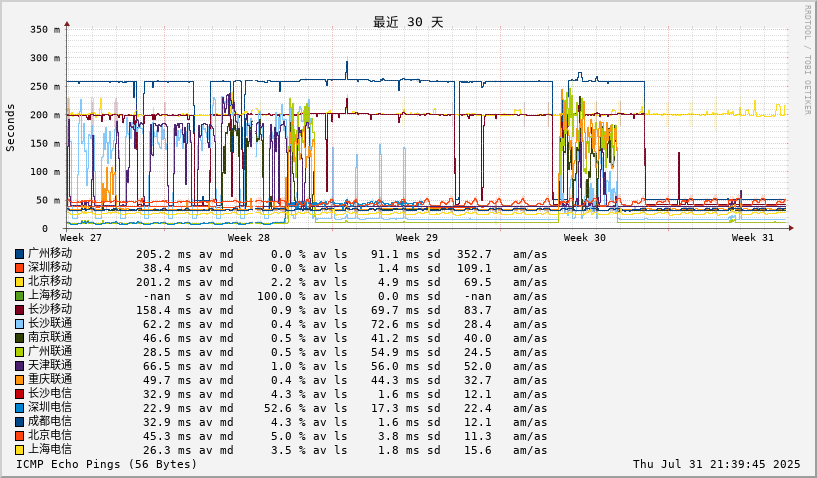Select the 深圳电信 legend label
The height and width of the screenshot is (478, 817).
tap(50, 408)
